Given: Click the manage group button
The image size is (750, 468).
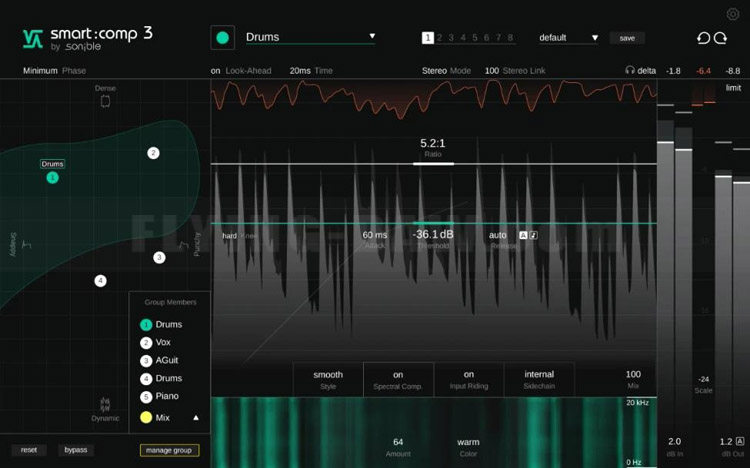Looking at the screenshot, I should pos(169,450).
